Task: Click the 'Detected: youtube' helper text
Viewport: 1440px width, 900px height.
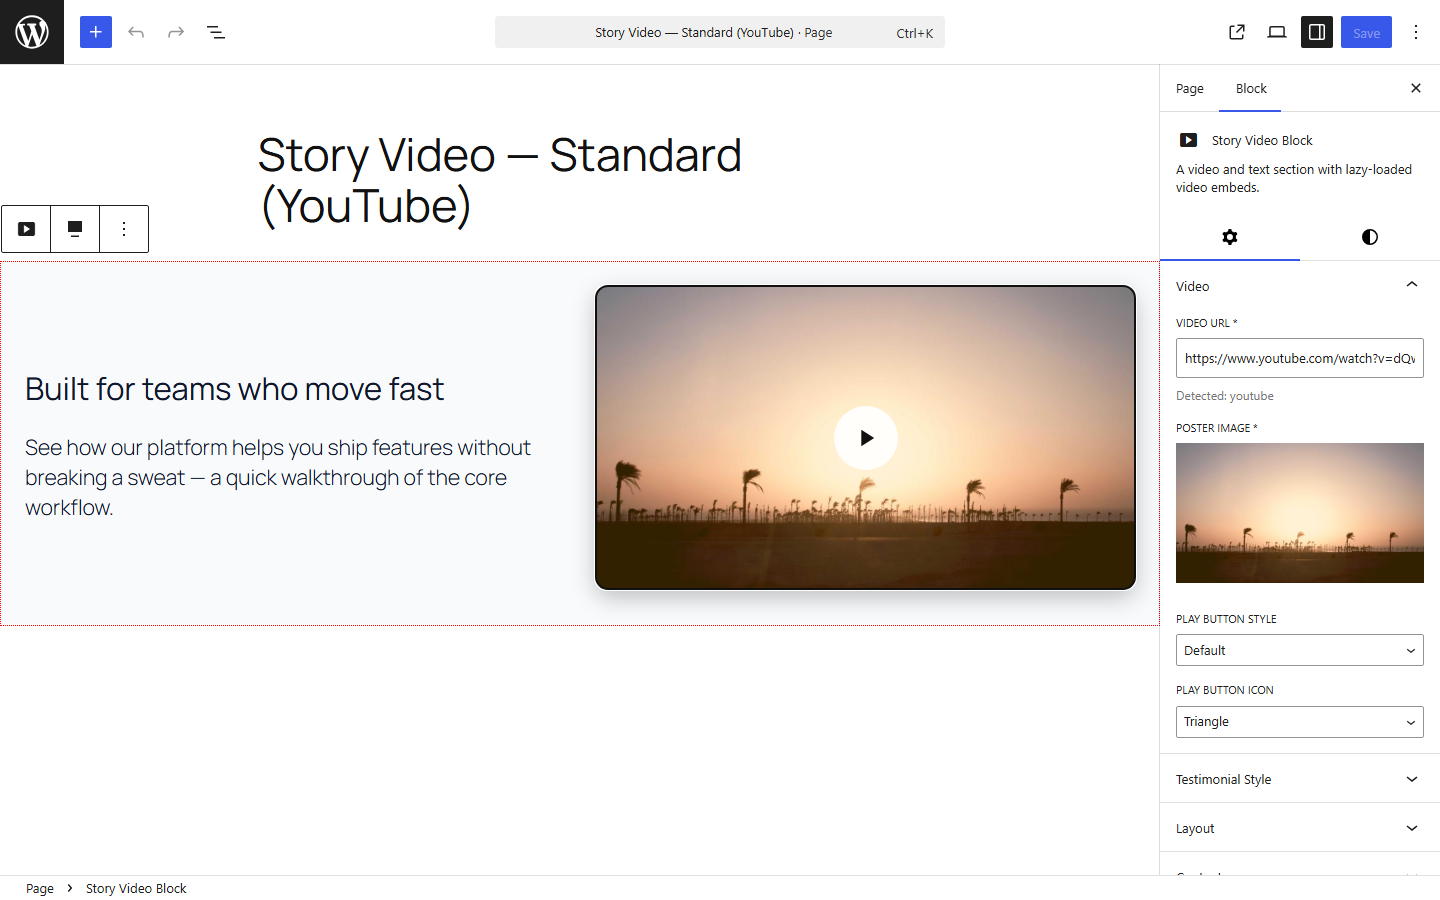Action: 1225,396
